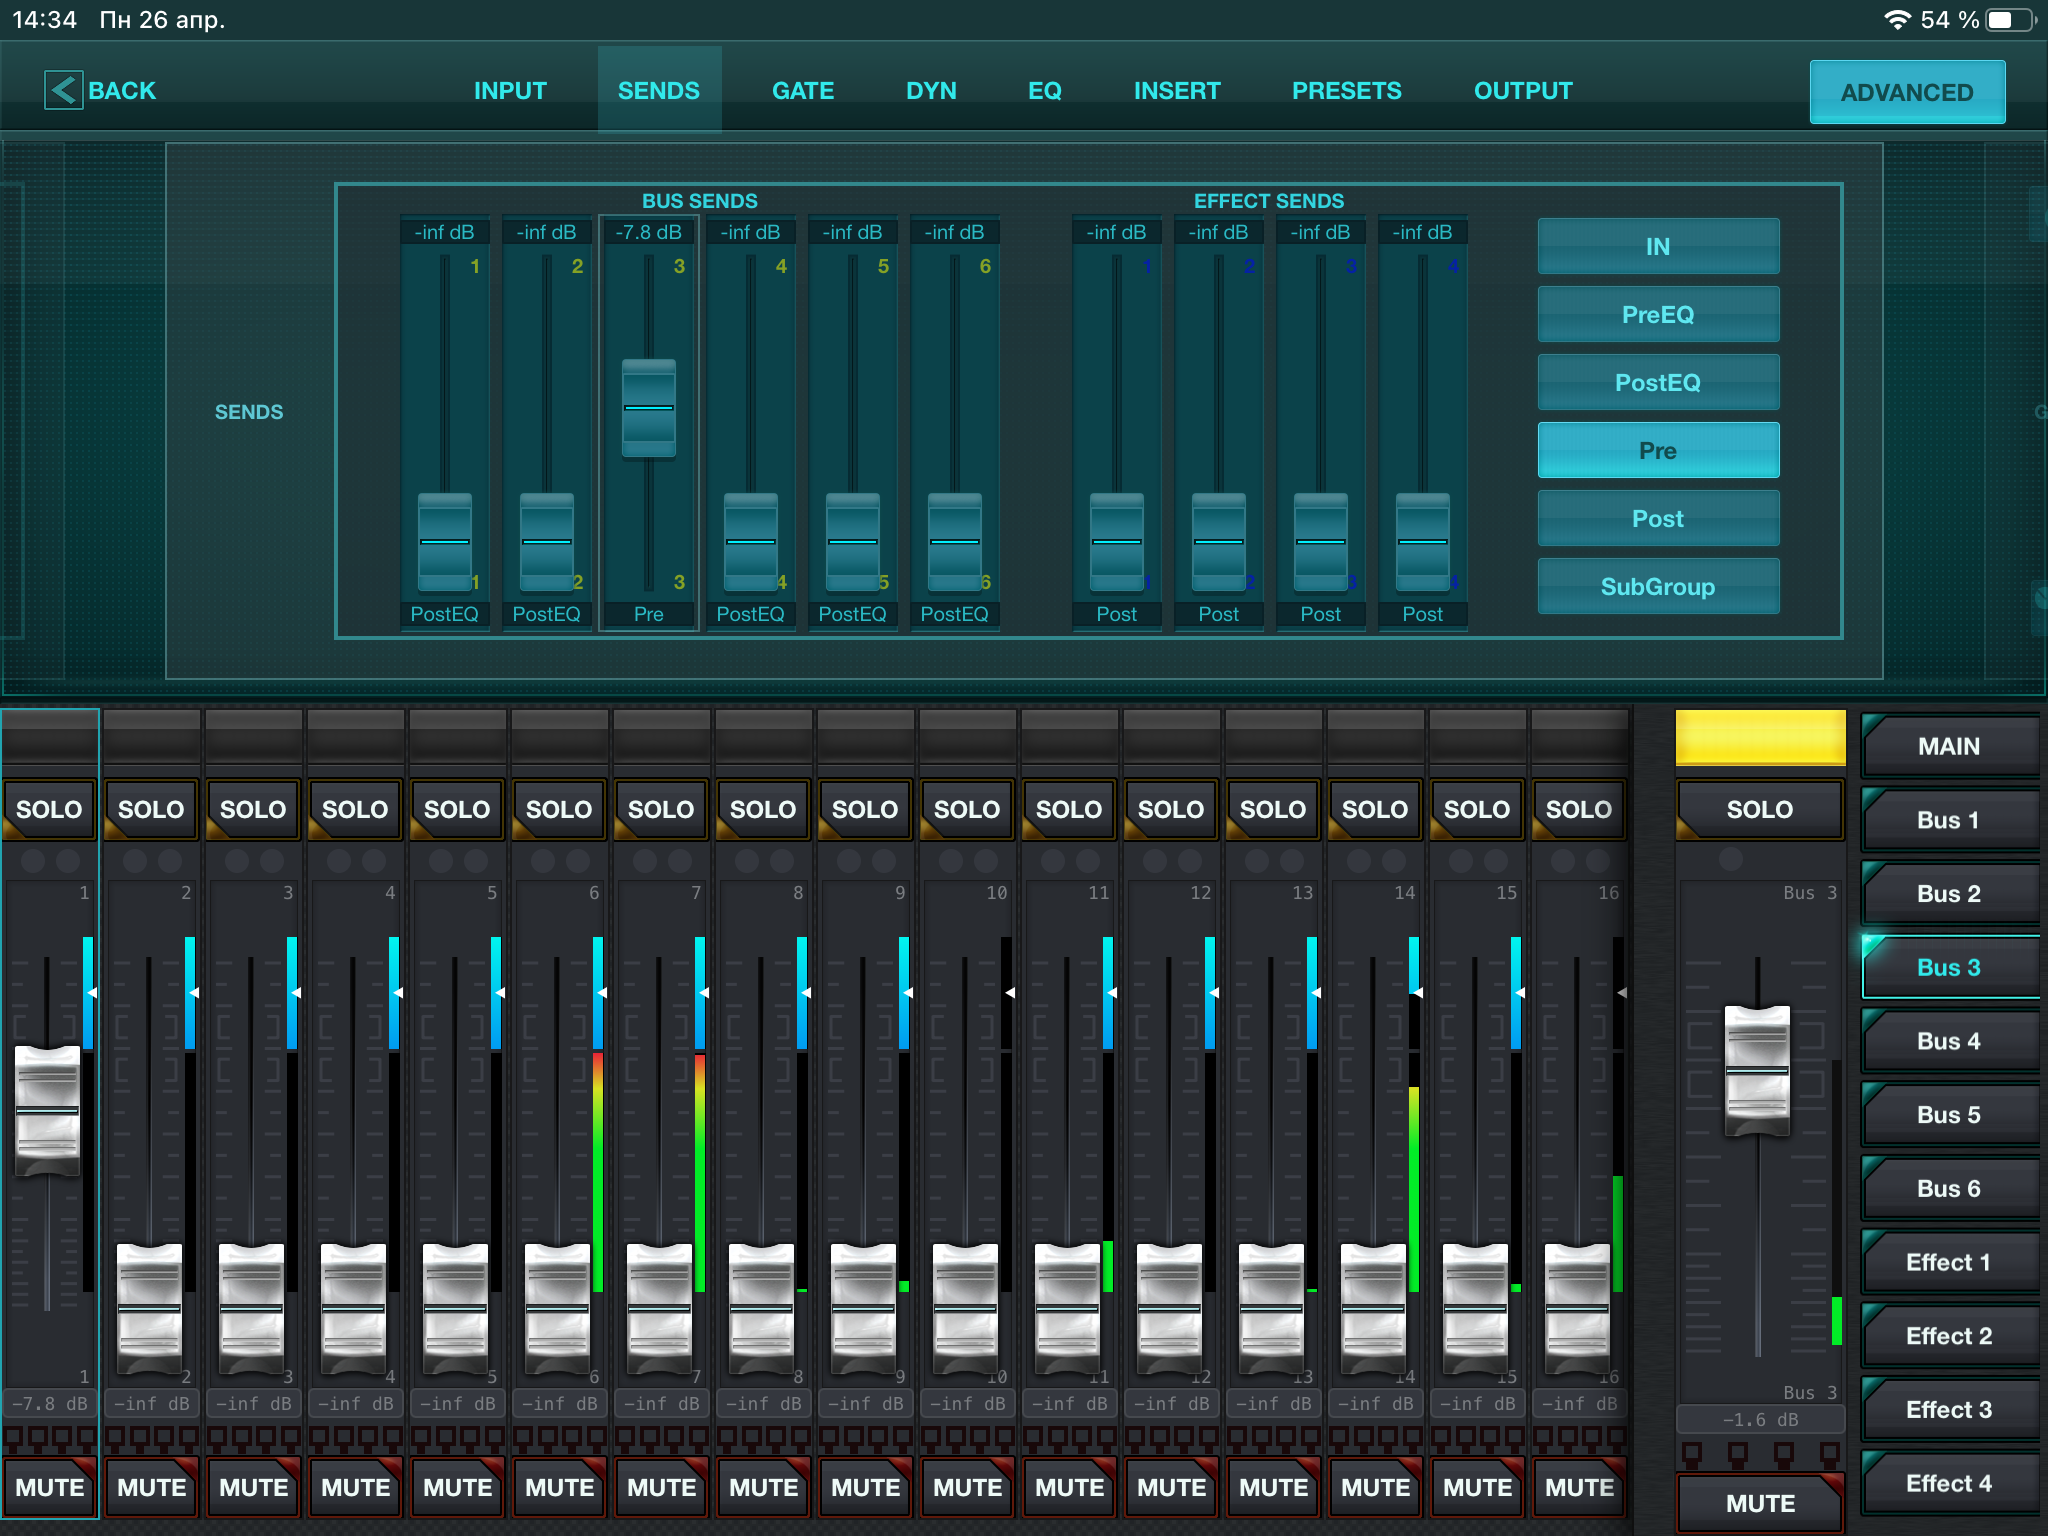Viewport: 2048px width, 1536px height.
Task: Select SubGroup send source option
Action: point(1658,586)
